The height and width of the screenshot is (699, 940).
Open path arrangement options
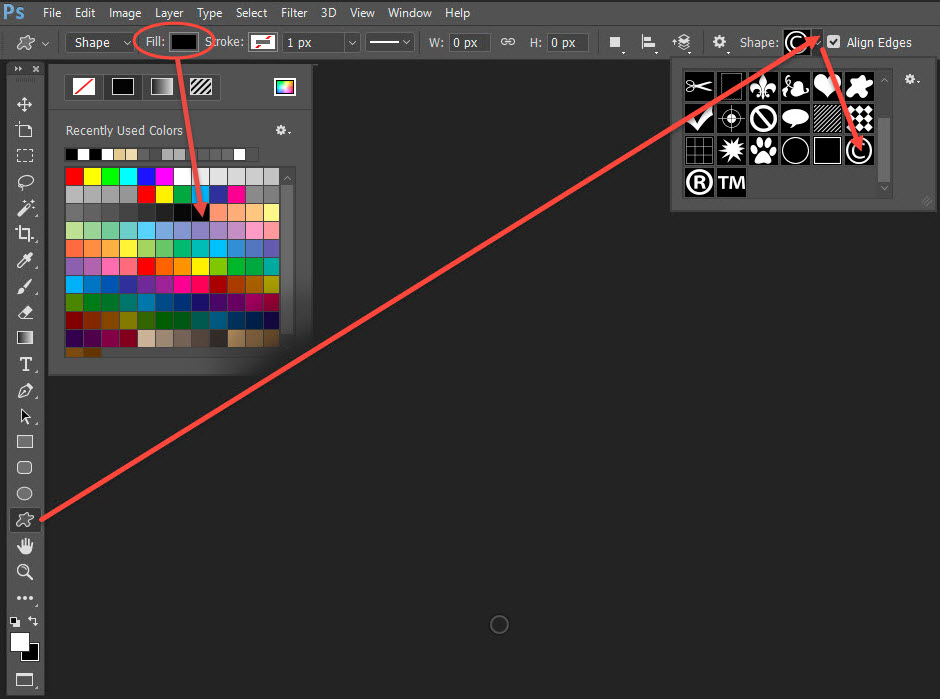click(x=682, y=43)
